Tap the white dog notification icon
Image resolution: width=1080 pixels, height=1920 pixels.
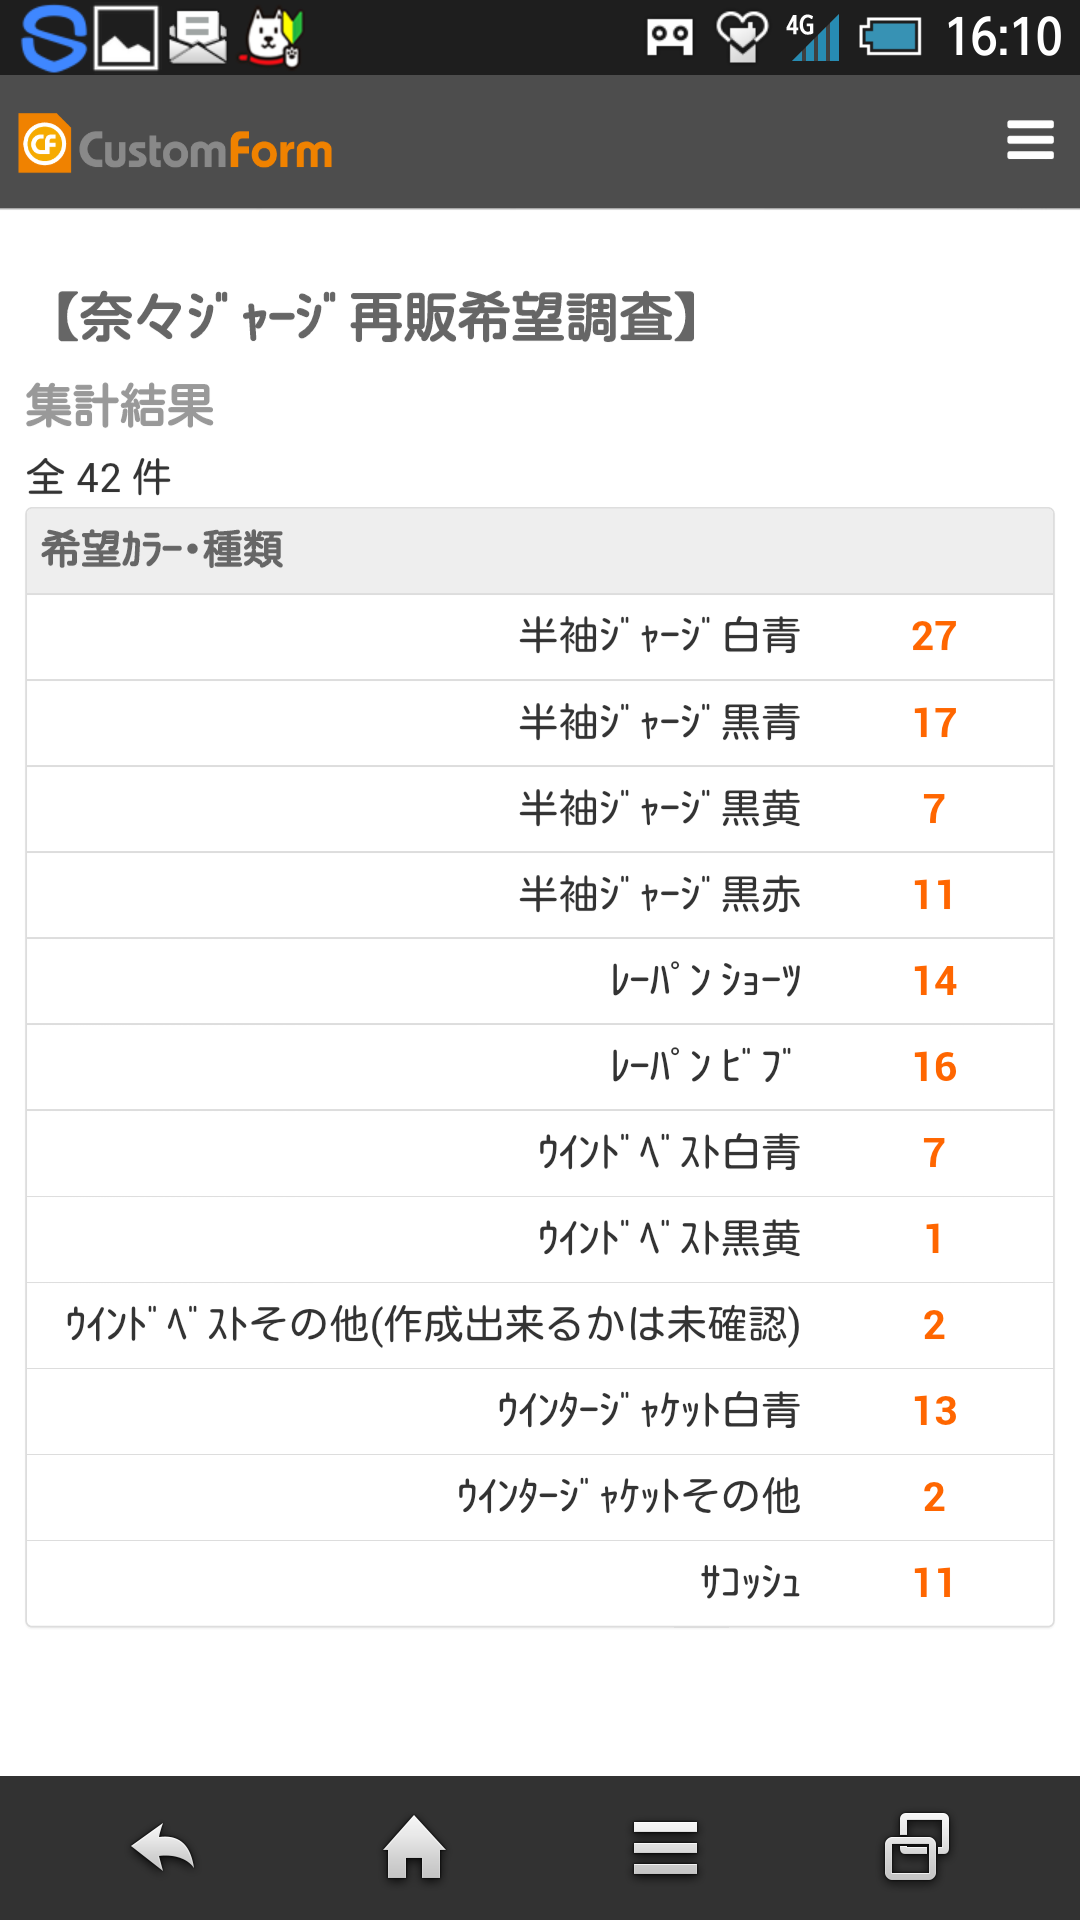[272, 38]
